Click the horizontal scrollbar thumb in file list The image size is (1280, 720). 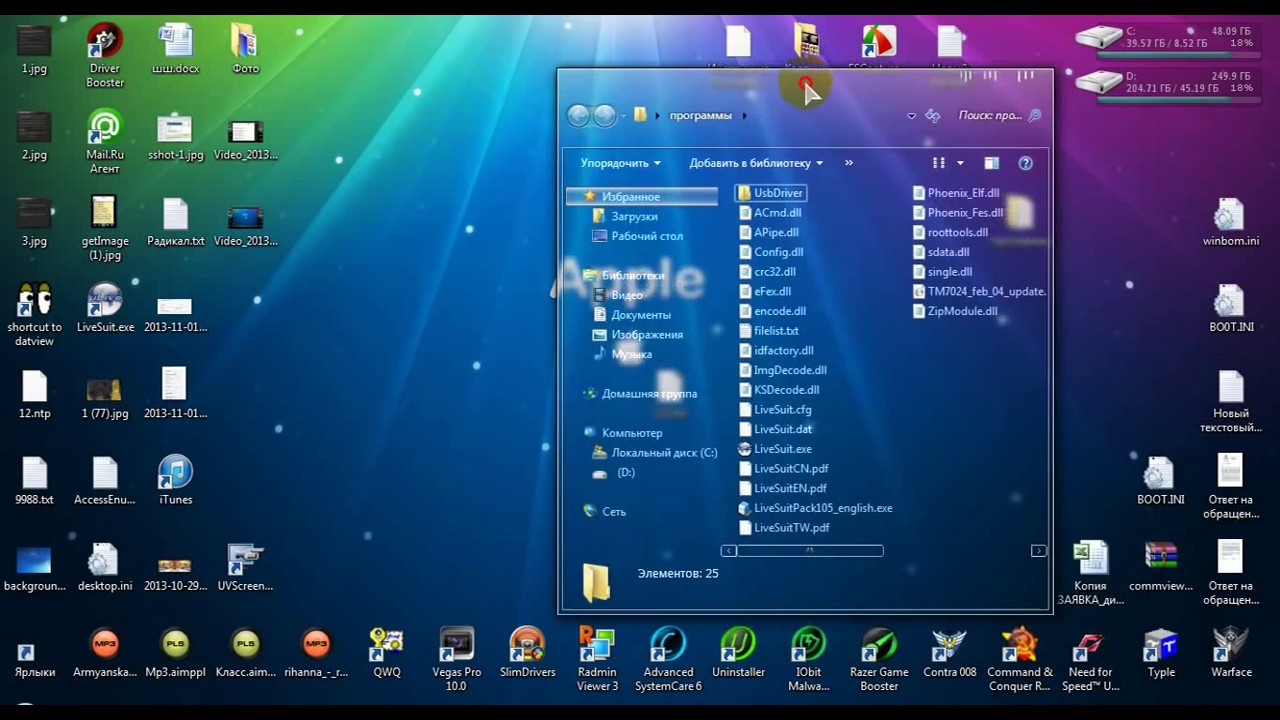click(810, 551)
